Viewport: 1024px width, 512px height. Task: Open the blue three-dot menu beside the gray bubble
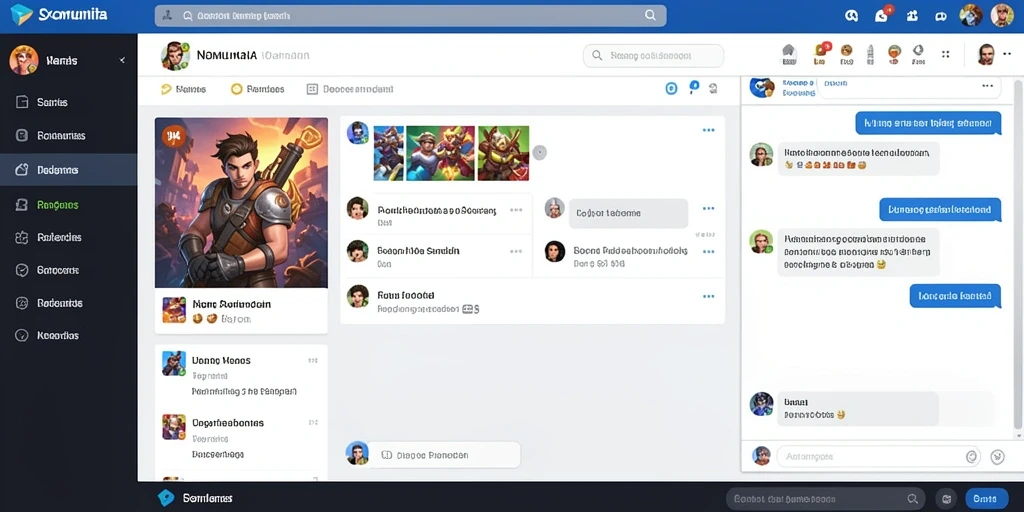[x=709, y=208]
